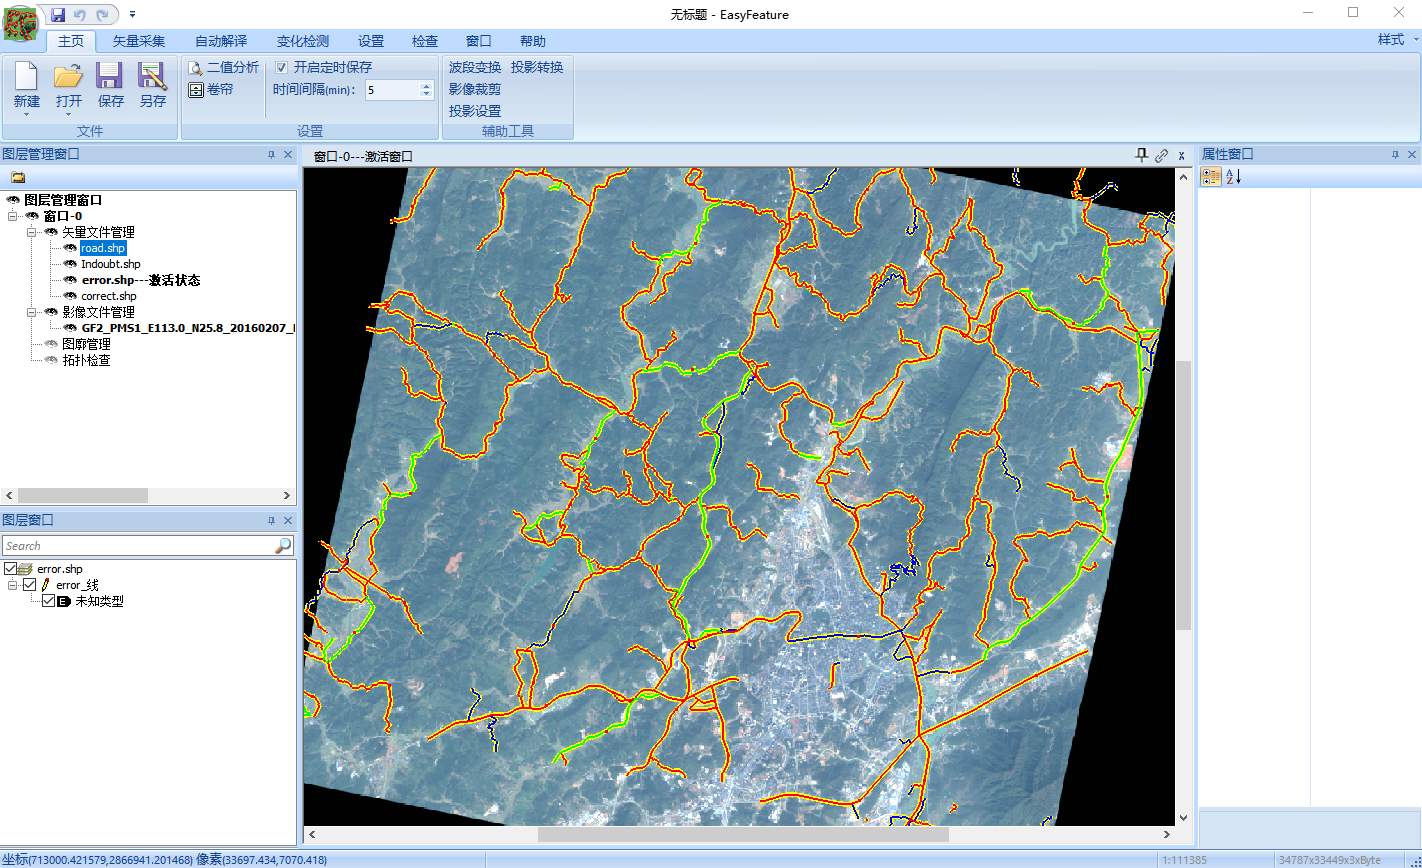1422x868 pixels.
Task: Activate the 卷帘 swipe tool
Action: click(211, 89)
